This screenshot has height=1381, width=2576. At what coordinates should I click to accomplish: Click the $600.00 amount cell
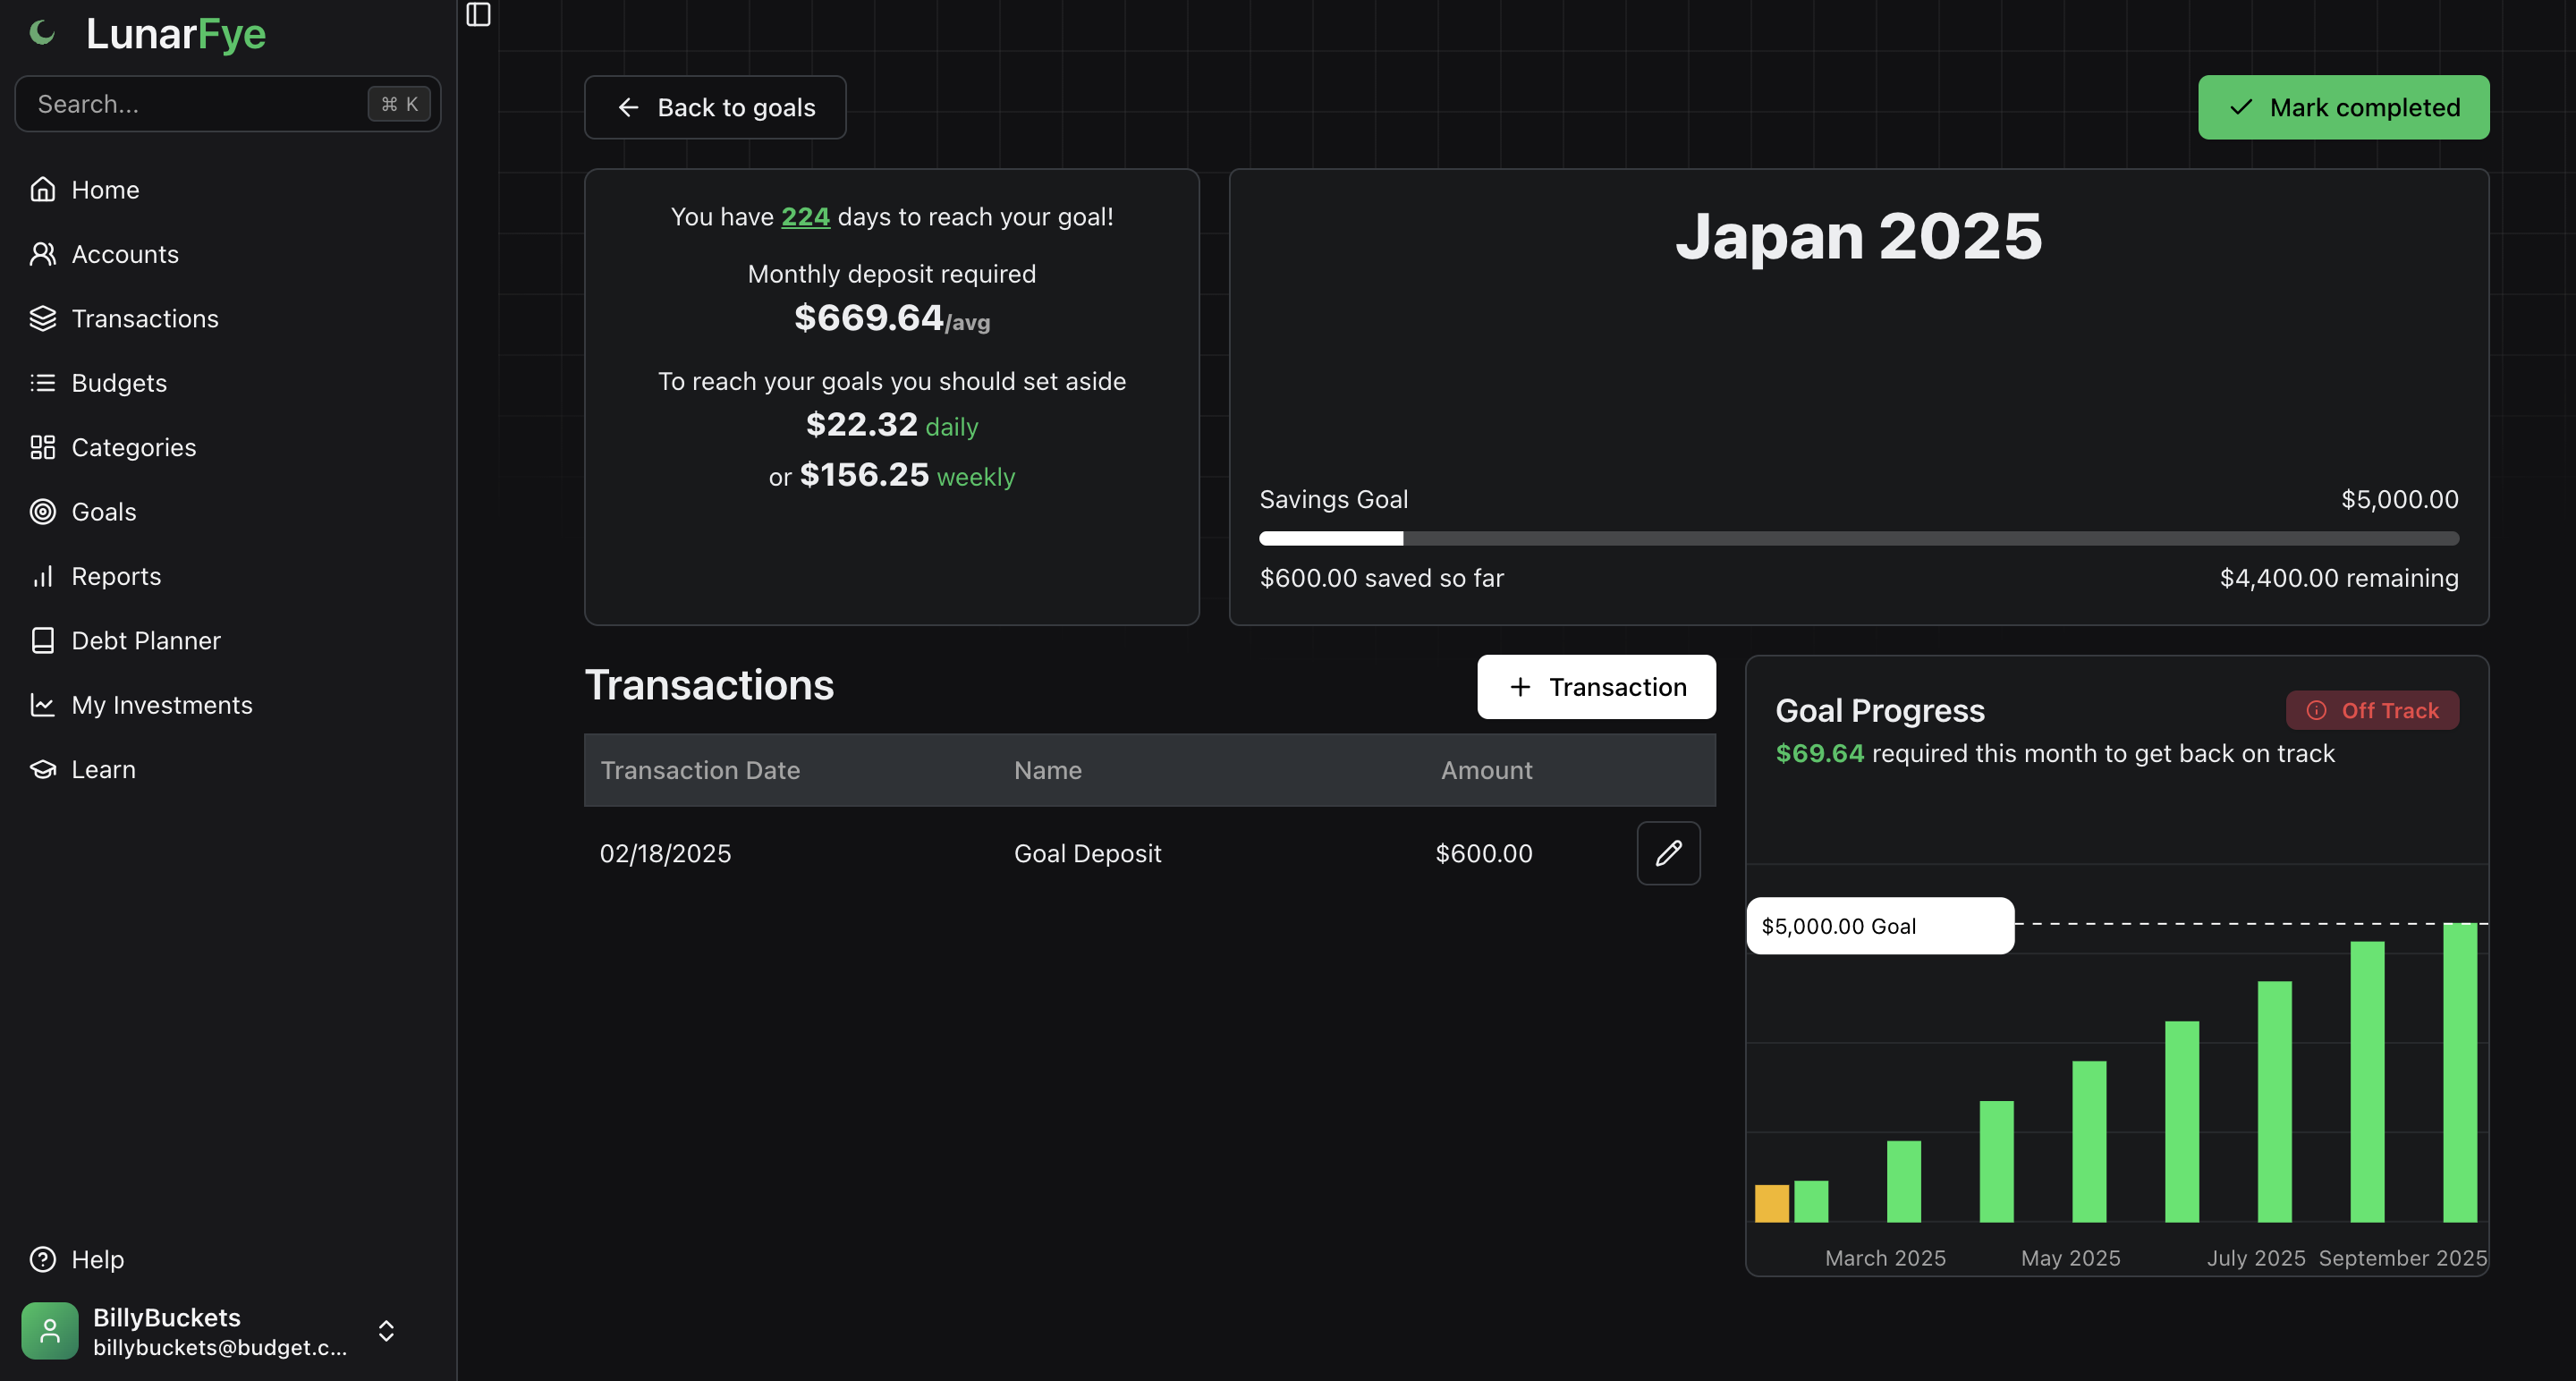(1483, 853)
